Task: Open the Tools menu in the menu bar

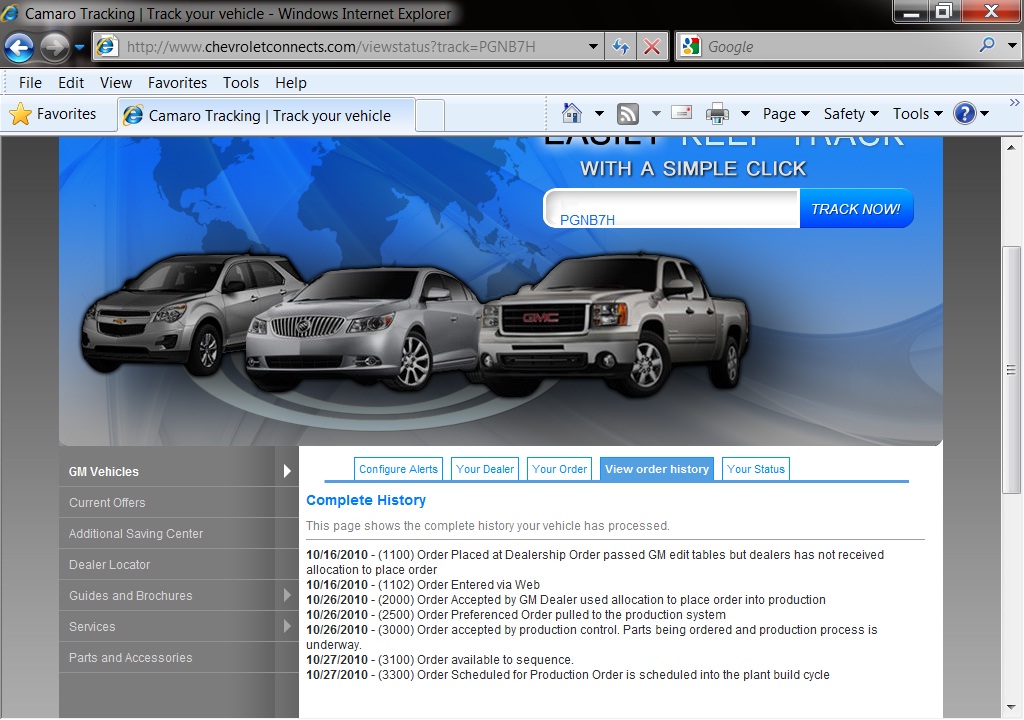Action: pyautogui.click(x=241, y=83)
